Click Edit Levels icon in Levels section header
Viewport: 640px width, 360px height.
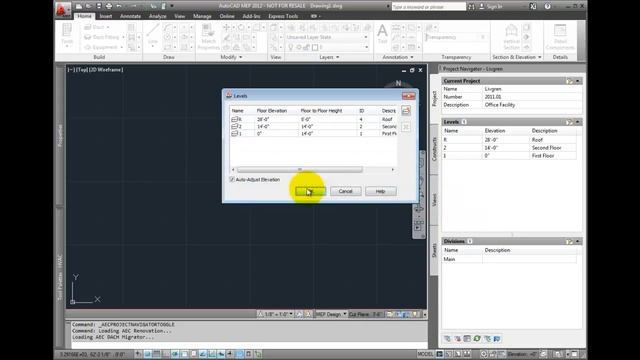[x=569, y=122]
